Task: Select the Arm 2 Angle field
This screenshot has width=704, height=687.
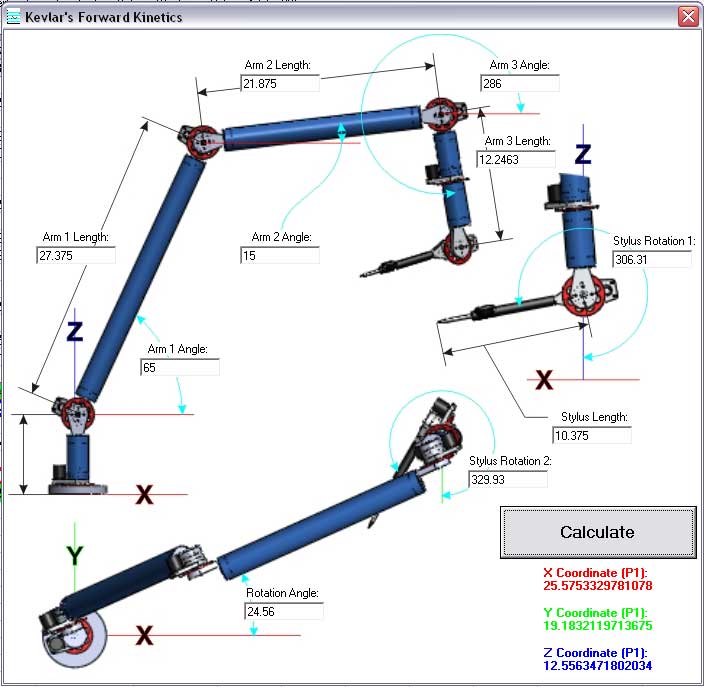Action: click(279, 256)
